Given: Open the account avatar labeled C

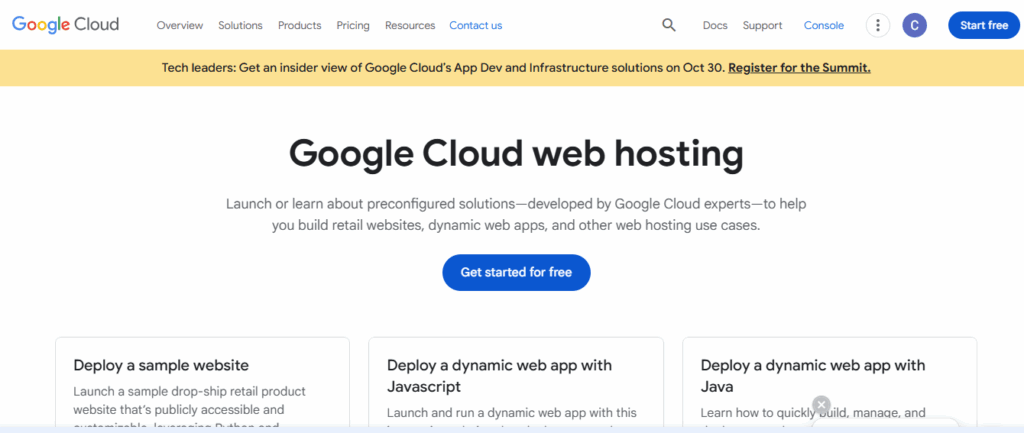Looking at the screenshot, I should [914, 25].
